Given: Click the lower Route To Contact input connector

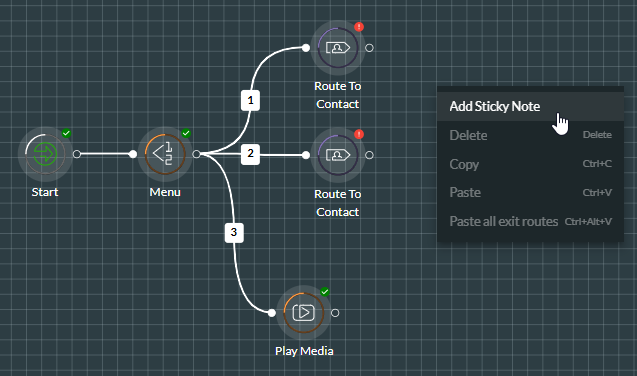Looking at the screenshot, I should (x=306, y=155).
